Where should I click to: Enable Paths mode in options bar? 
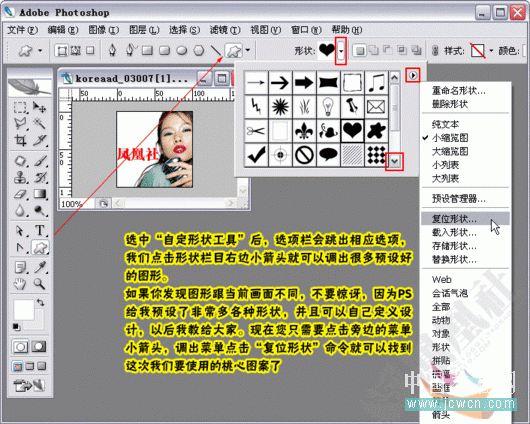click(75, 51)
